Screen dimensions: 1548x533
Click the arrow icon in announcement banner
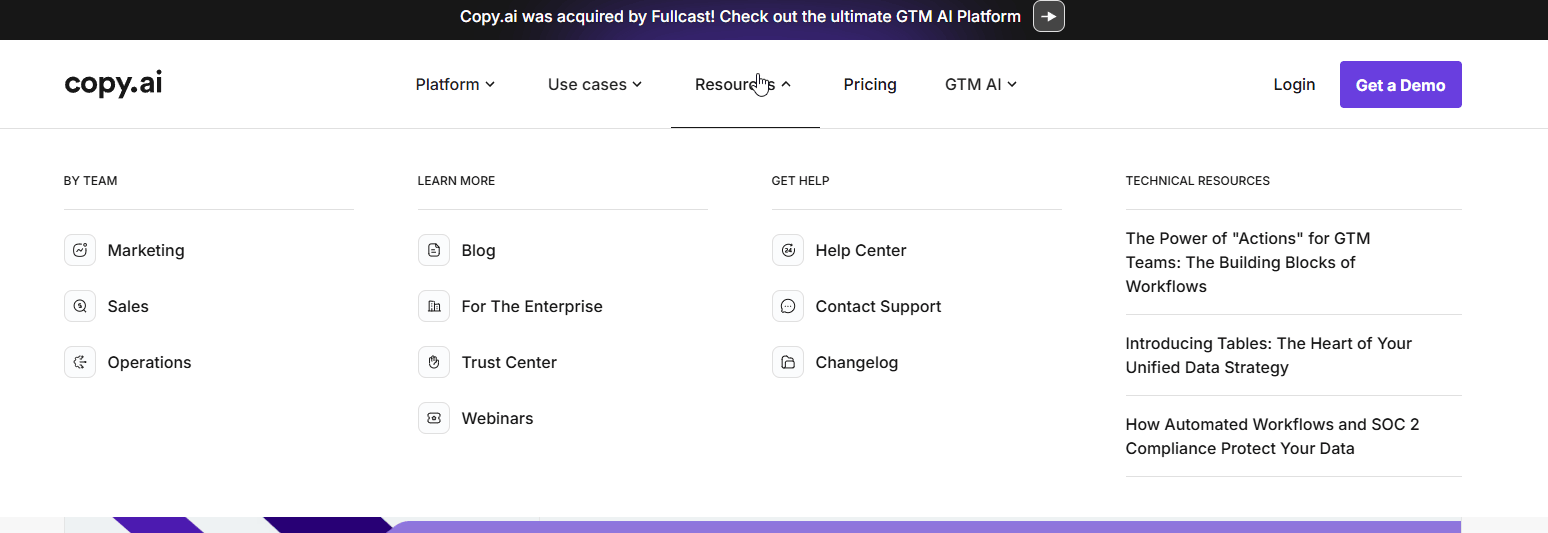pyautogui.click(x=1048, y=17)
